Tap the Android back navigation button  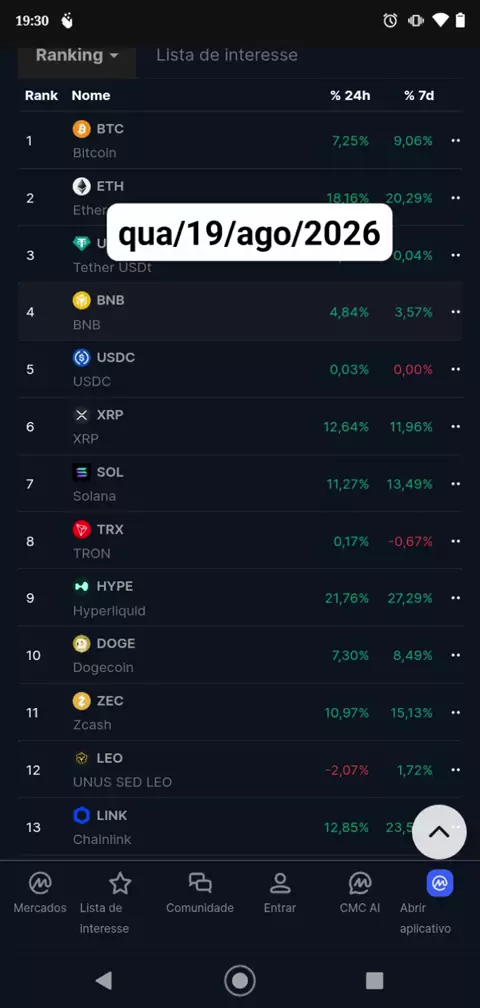103,980
